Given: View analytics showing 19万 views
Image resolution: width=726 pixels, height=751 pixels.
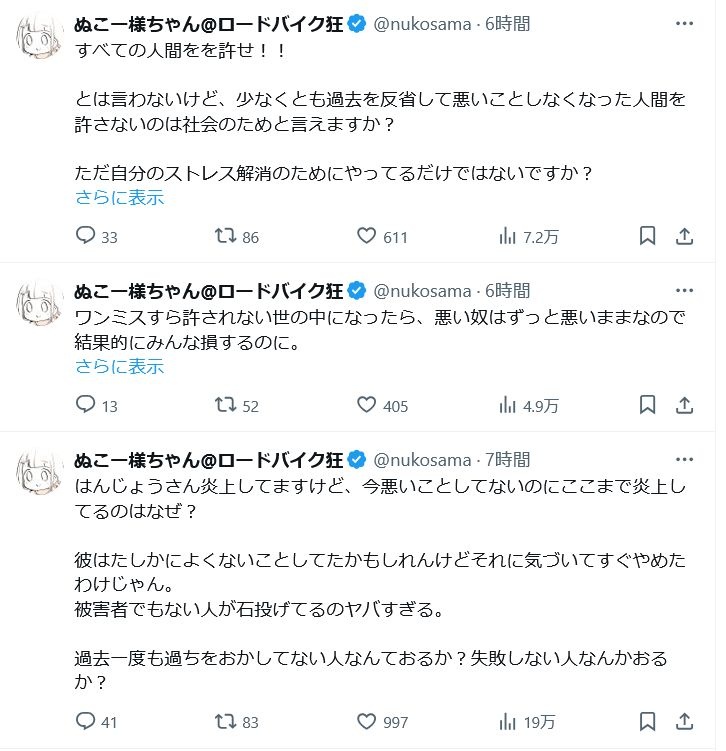Looking at the screenshot, I should pos(507,721).
